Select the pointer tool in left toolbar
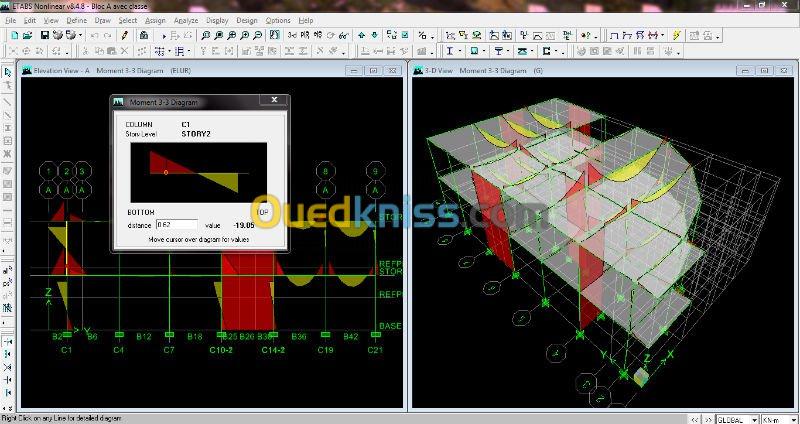 coord(7,73)
